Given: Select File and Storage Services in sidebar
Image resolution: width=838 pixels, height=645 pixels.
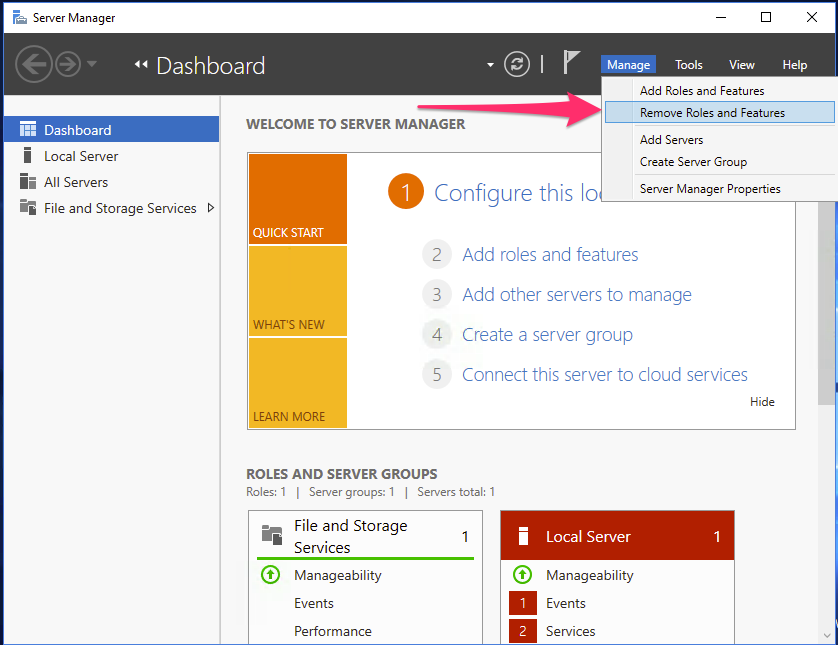Looking at the screenshot, I should [112, 208].
